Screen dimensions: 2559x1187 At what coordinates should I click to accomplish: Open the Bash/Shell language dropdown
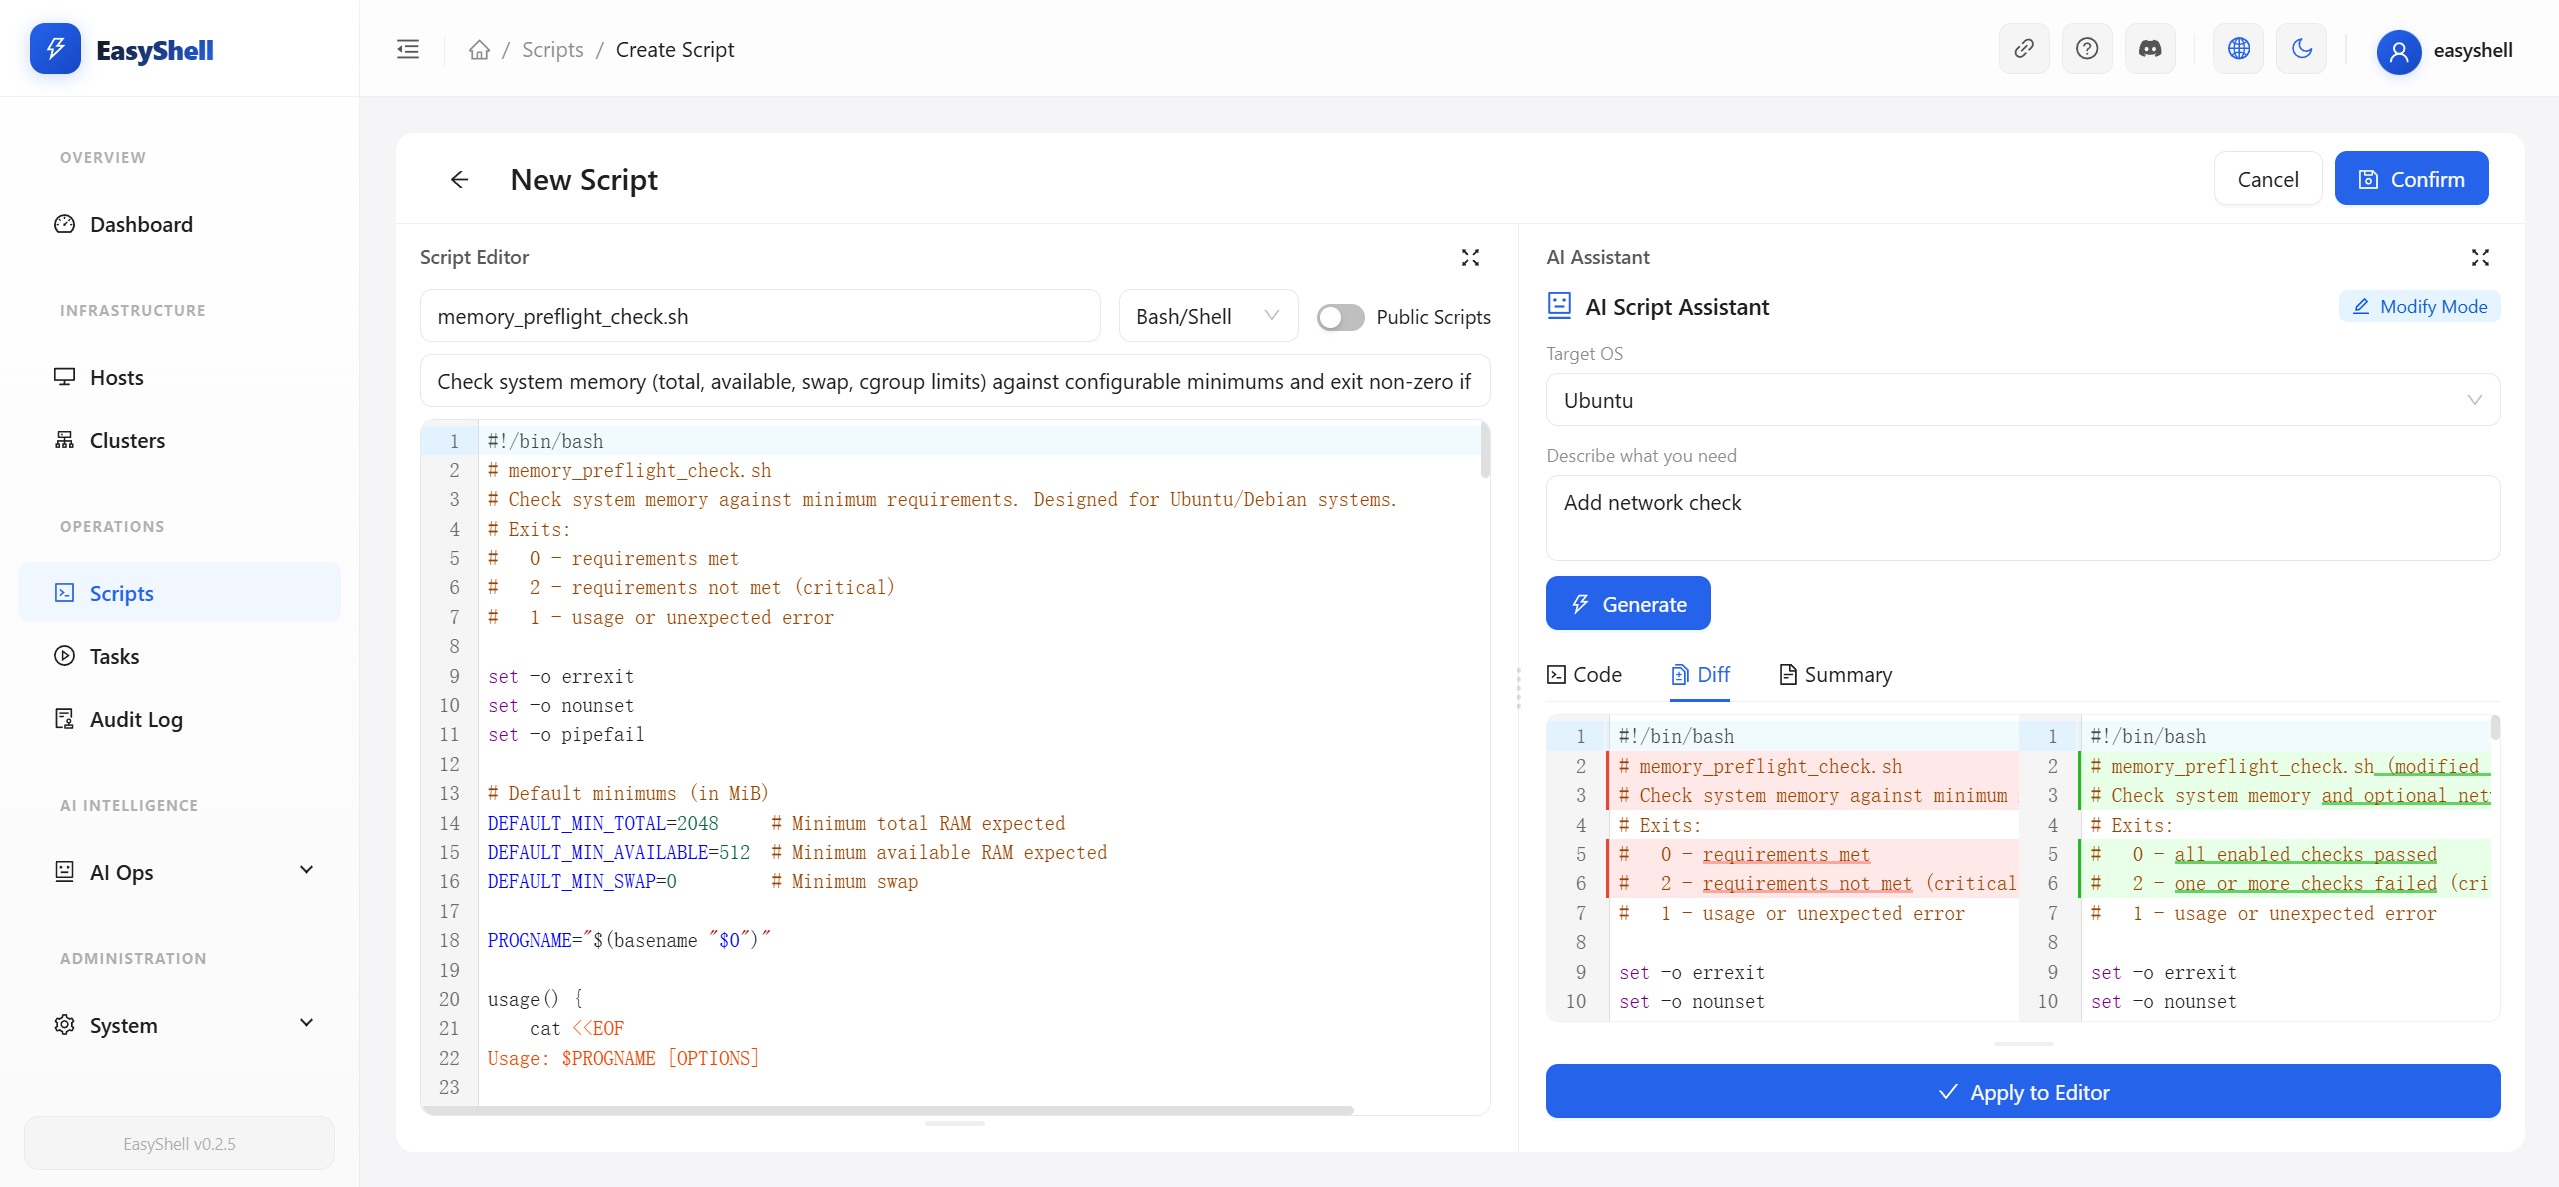click(x=1206, y=316)
